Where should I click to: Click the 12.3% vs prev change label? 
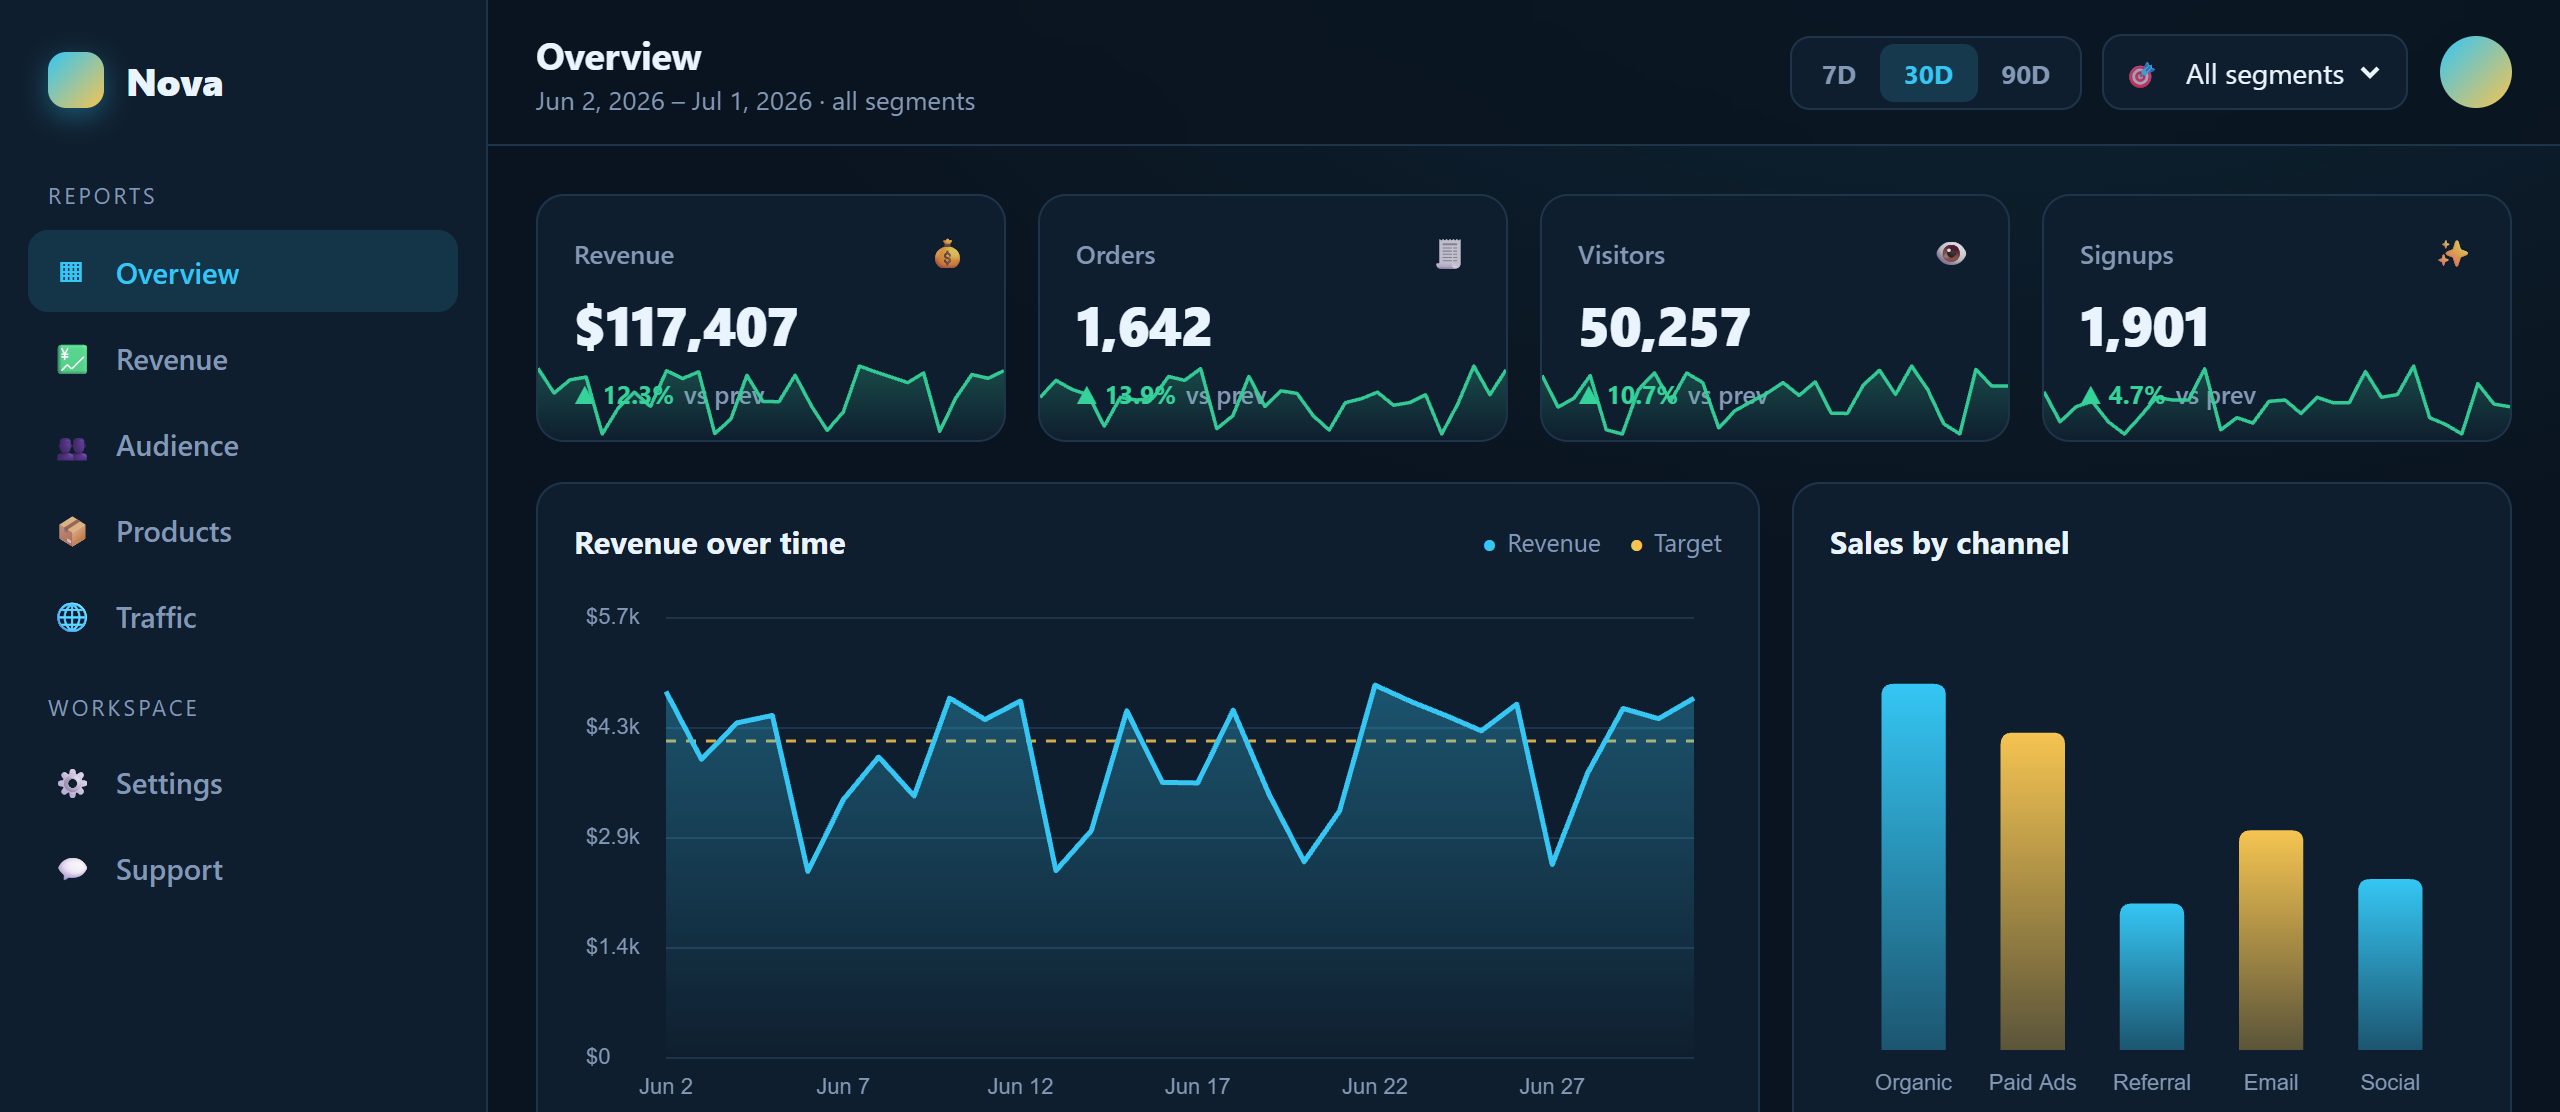pyautogui.click(x=670, y=395)
